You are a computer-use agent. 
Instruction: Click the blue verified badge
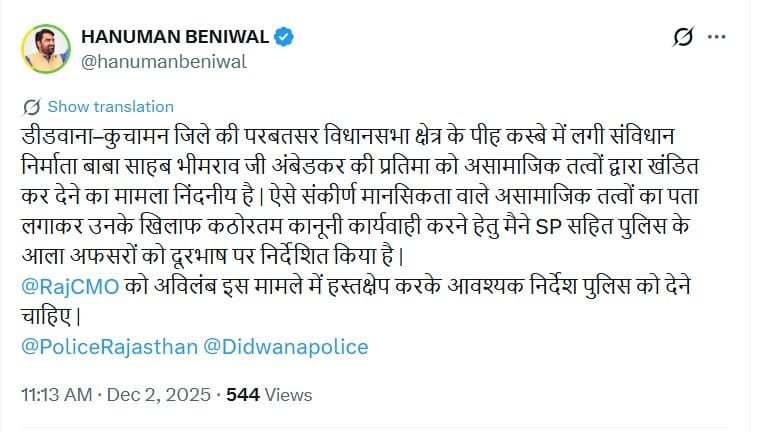coord(284,38)
